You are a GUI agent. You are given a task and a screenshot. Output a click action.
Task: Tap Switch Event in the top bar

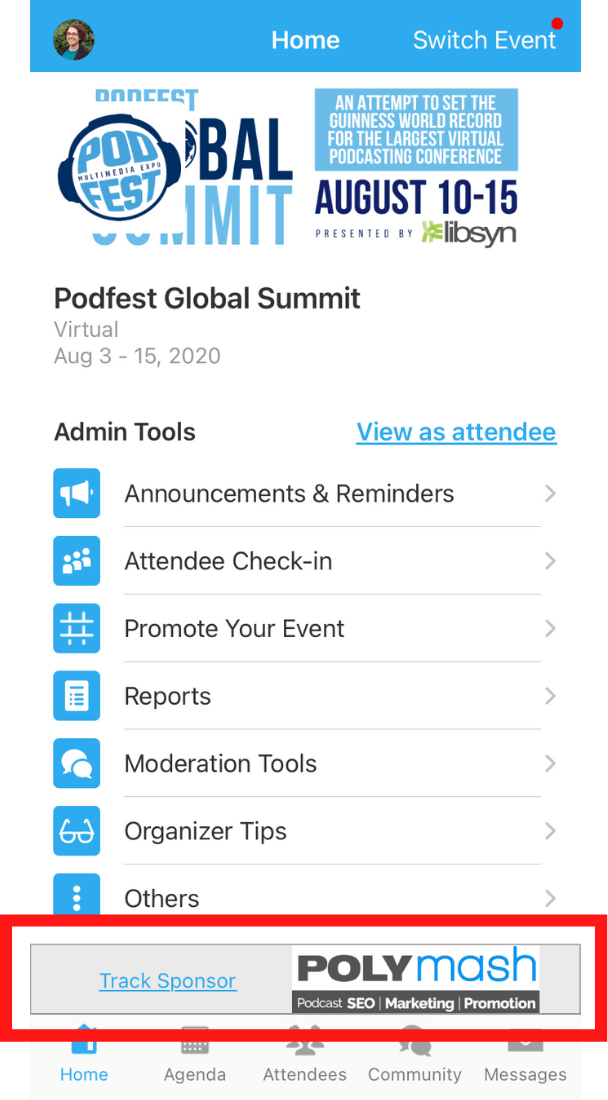tap(485, 40)
